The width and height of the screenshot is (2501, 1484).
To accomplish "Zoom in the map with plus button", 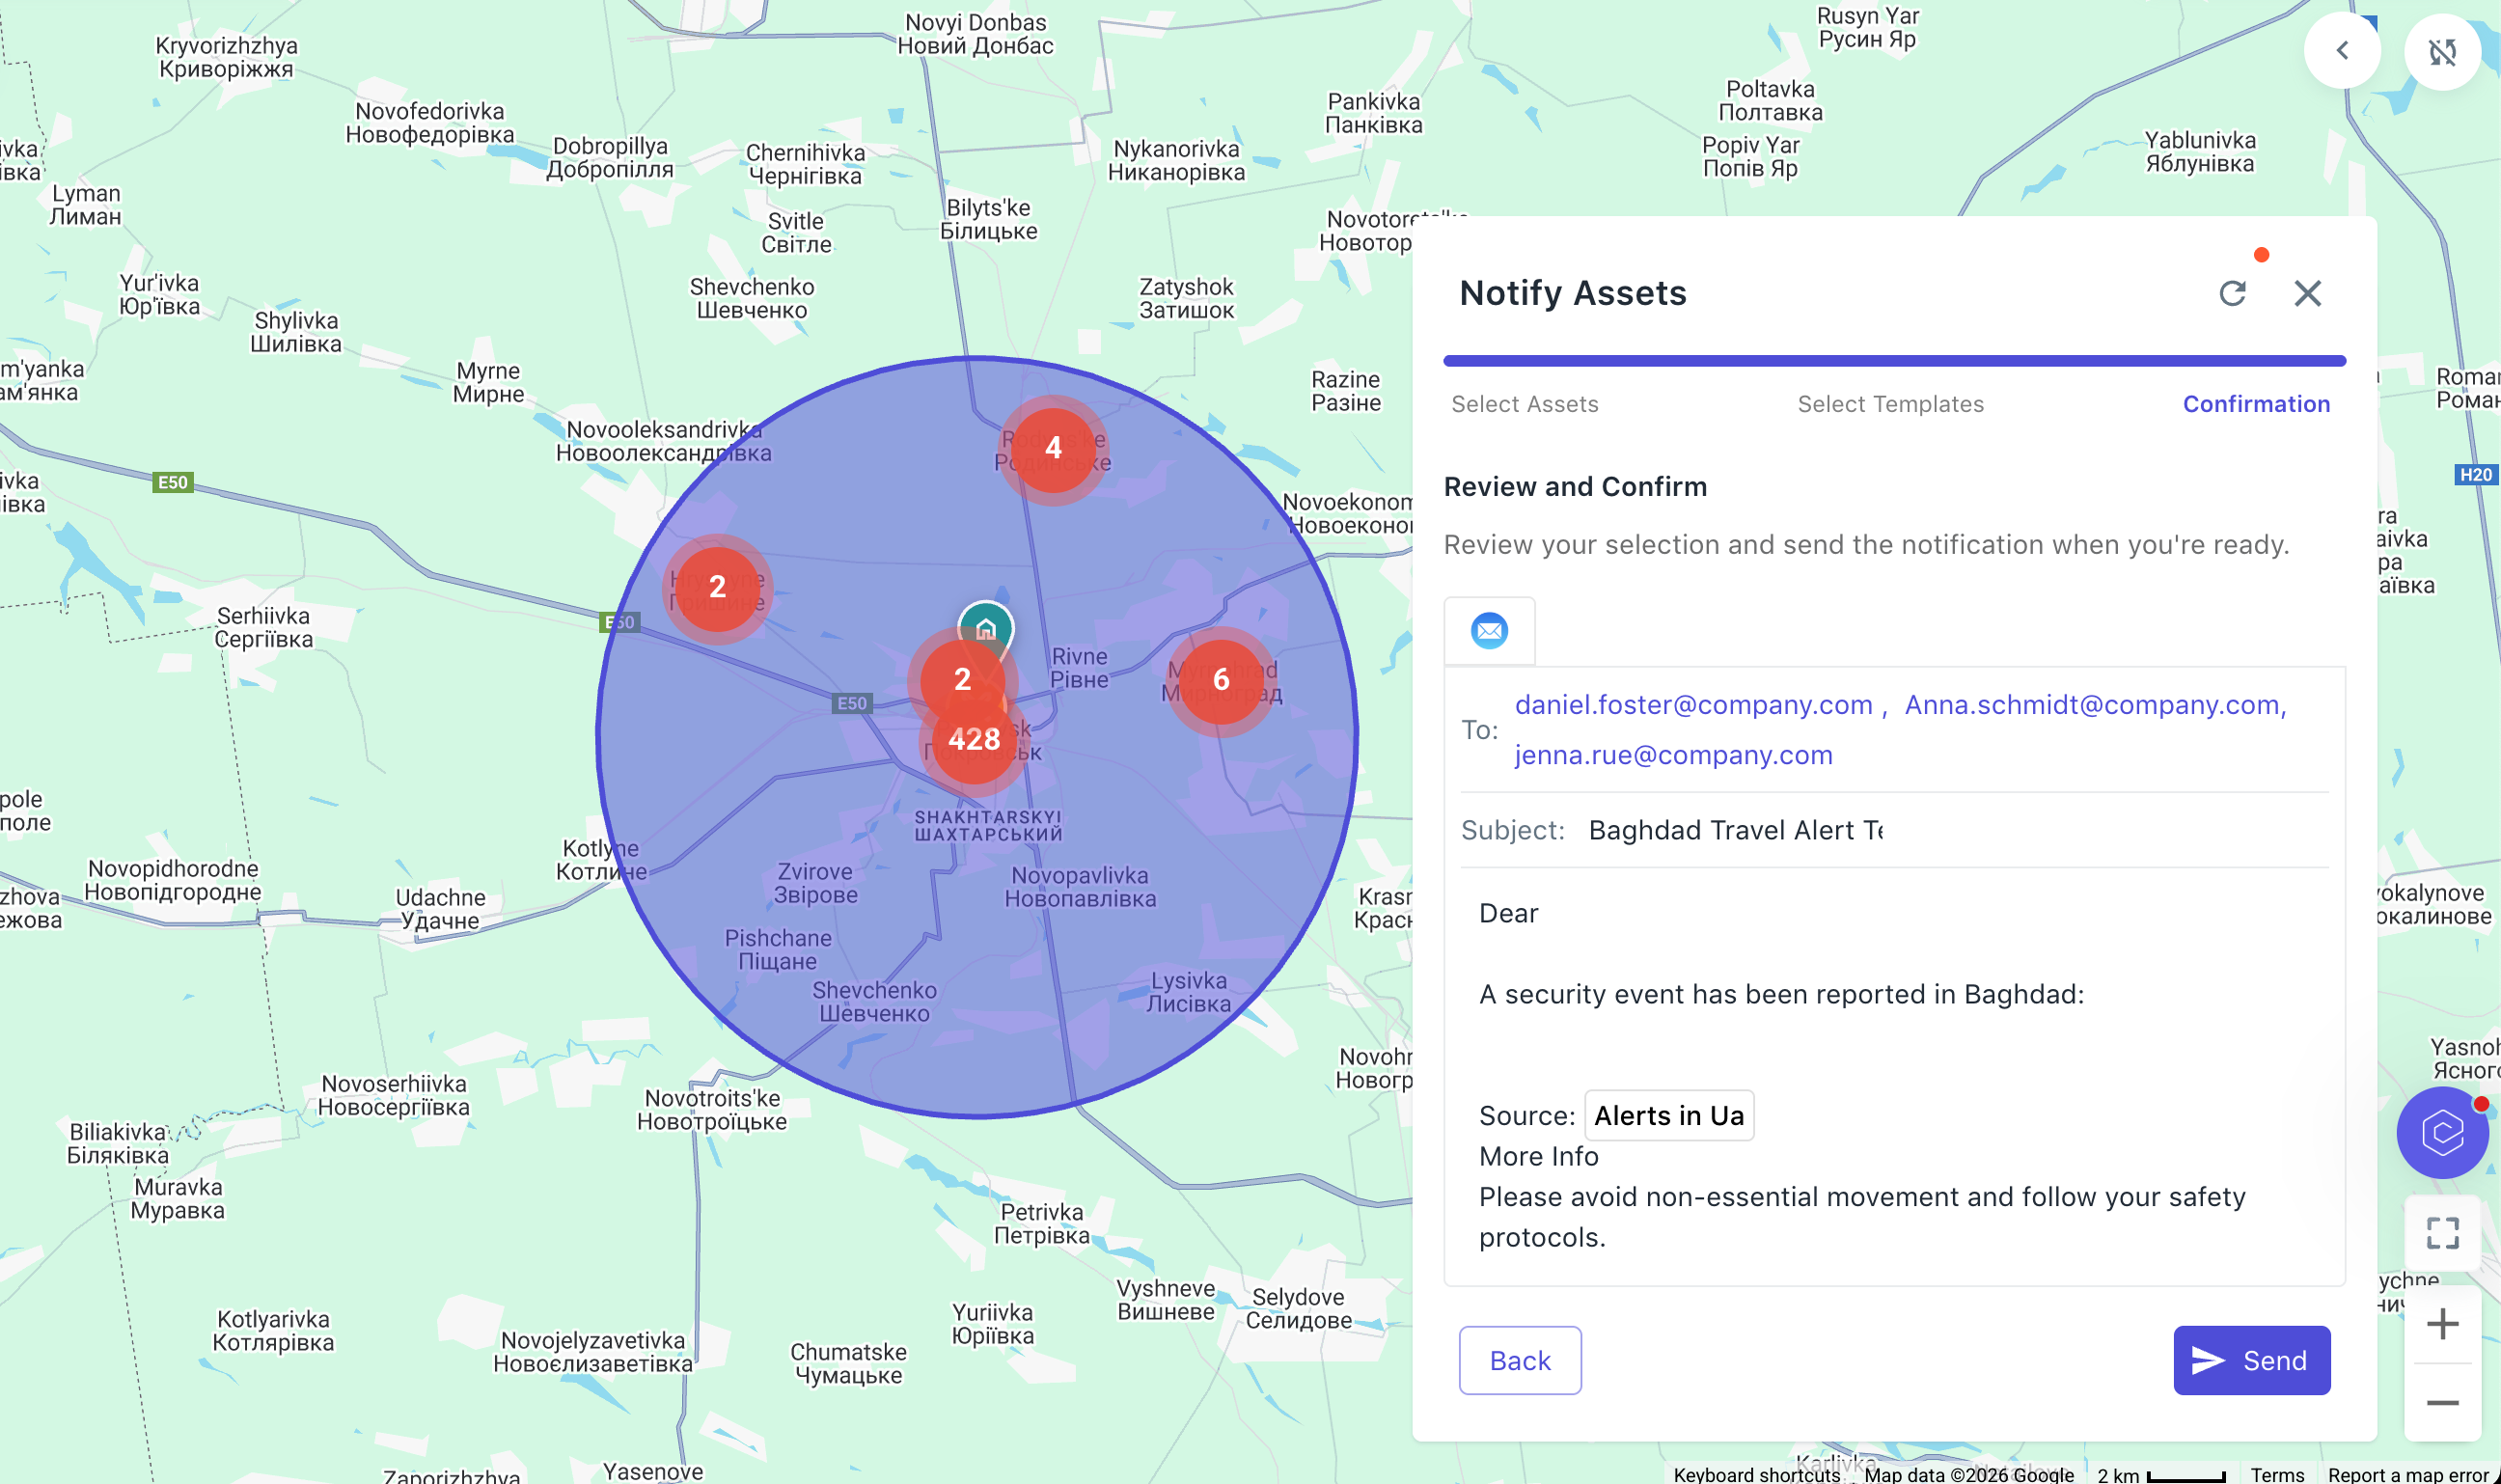I will coord(2442,1324).
